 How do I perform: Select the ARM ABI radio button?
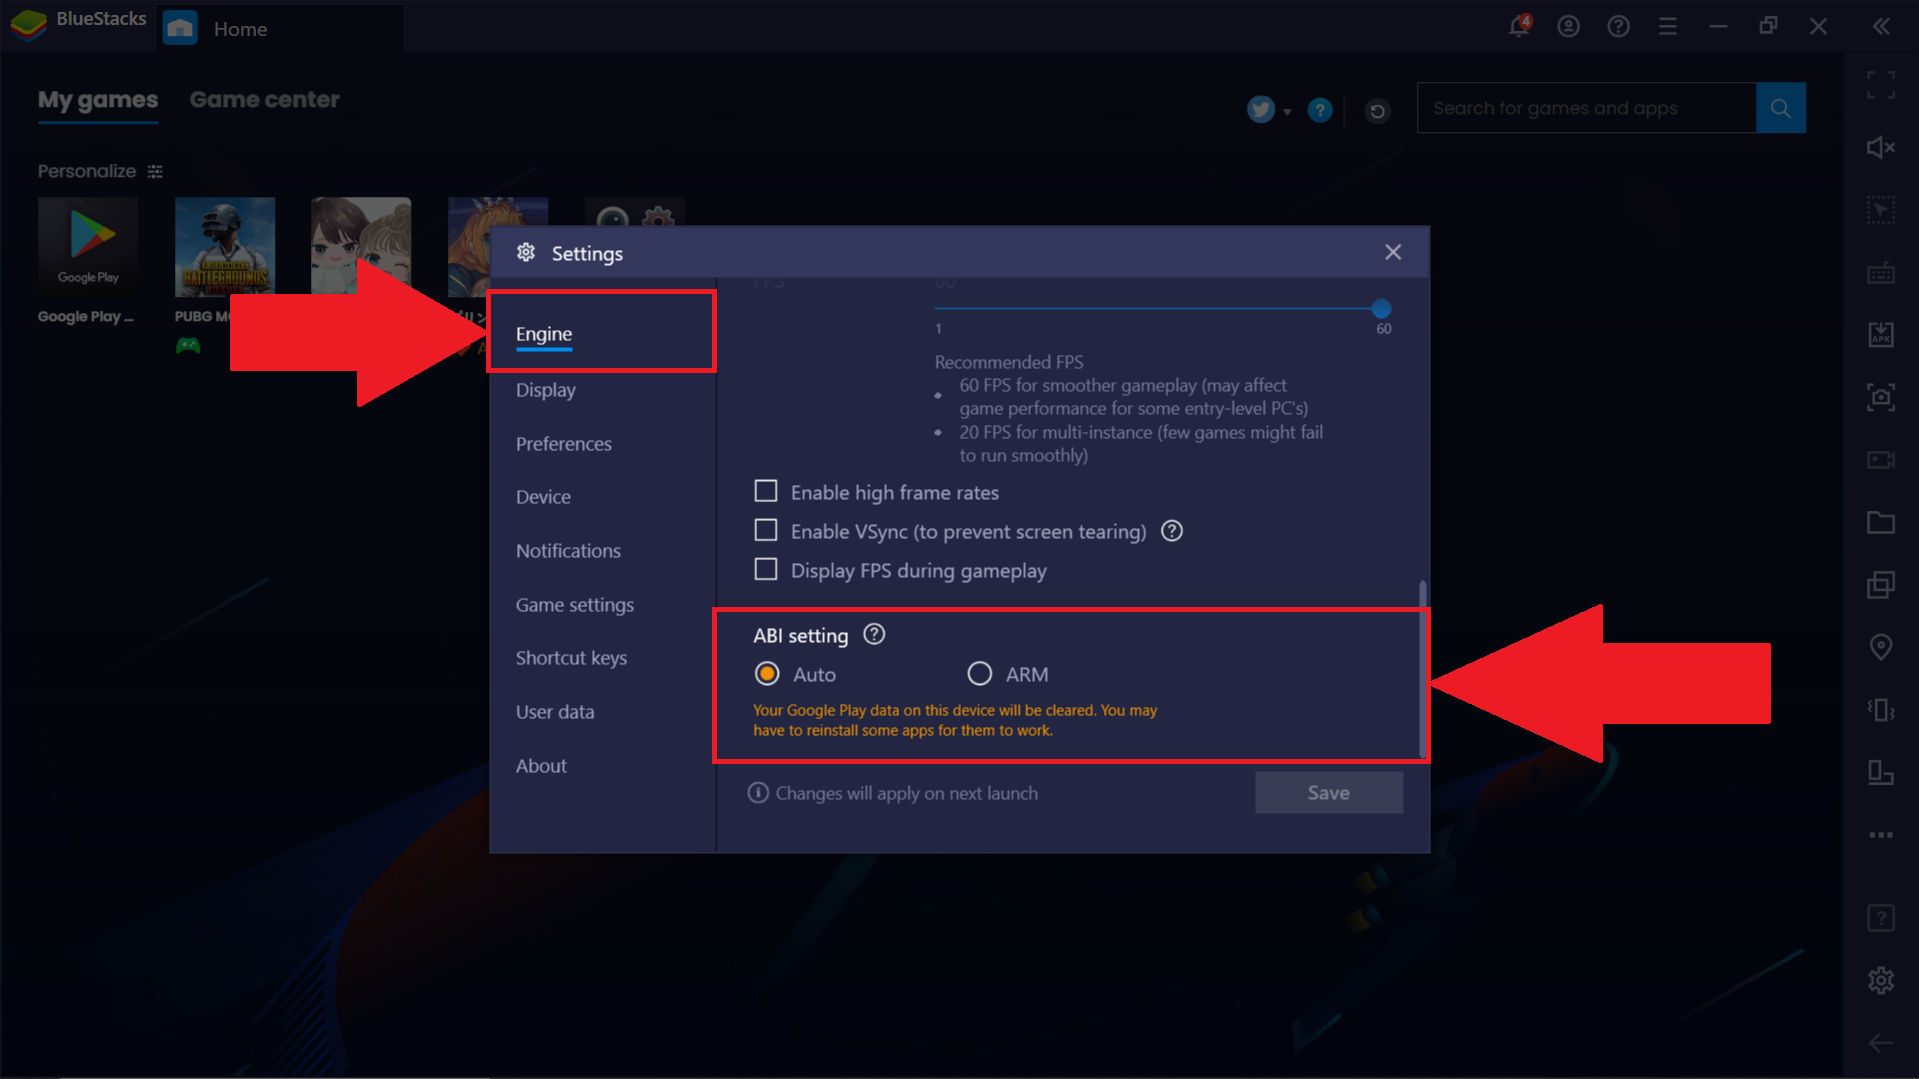(979, 674)
